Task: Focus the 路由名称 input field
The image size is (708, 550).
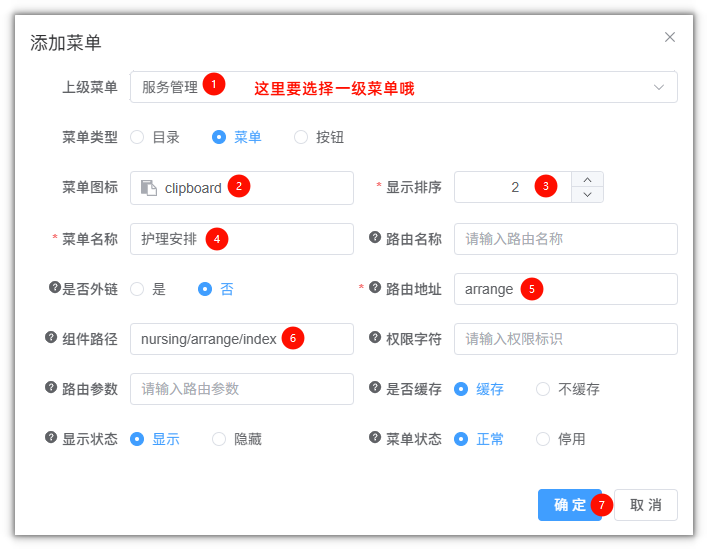Action: point(566,239)
